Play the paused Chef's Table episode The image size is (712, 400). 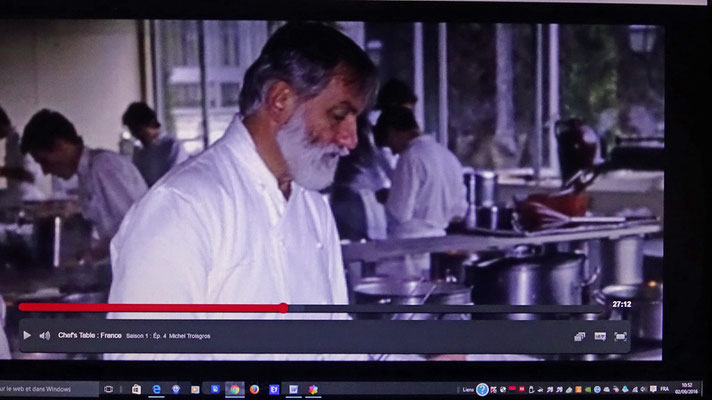pos(27,336)
